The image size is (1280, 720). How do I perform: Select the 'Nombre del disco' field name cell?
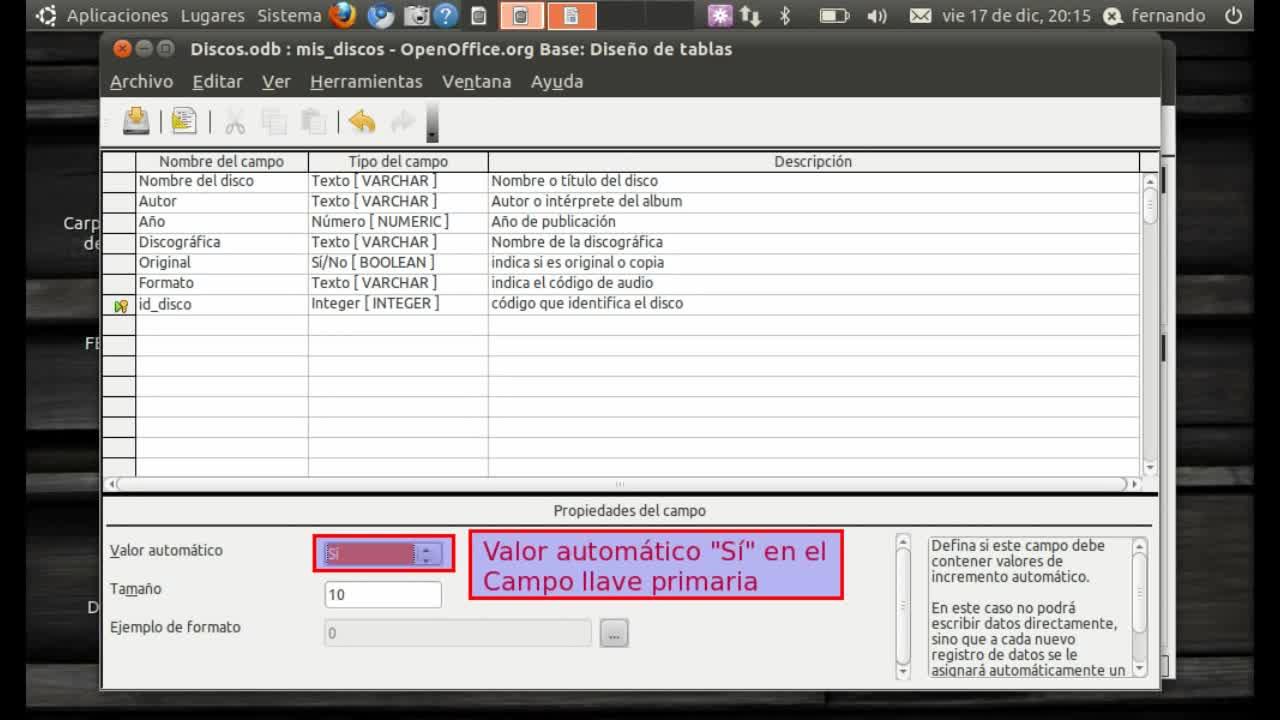pyautogui.click(x=221, y=181)
